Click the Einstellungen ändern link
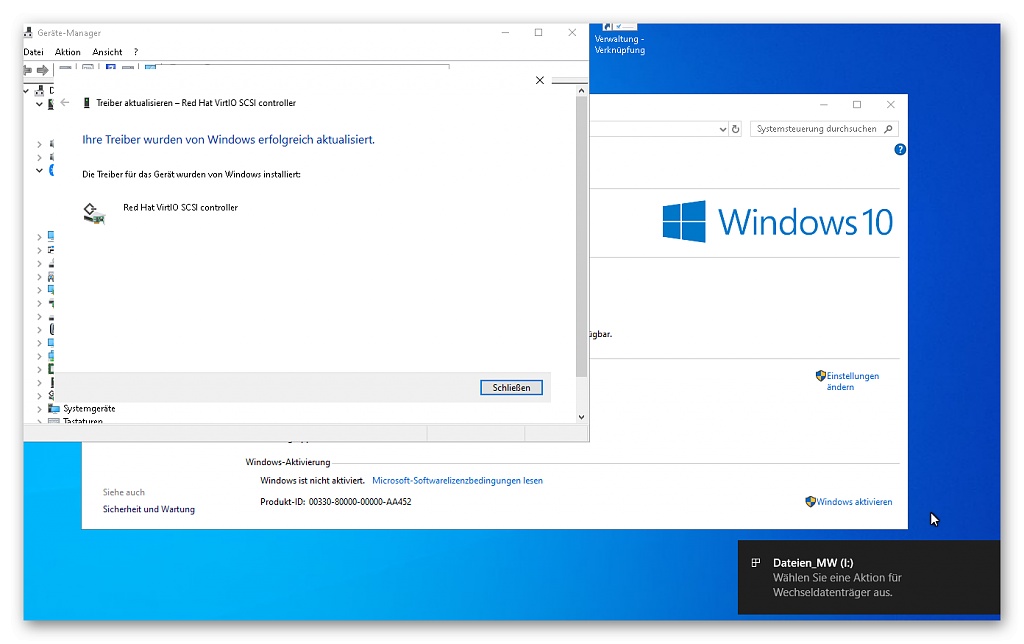Viewport: 1024px width, 644px height. tap(852, 381)
